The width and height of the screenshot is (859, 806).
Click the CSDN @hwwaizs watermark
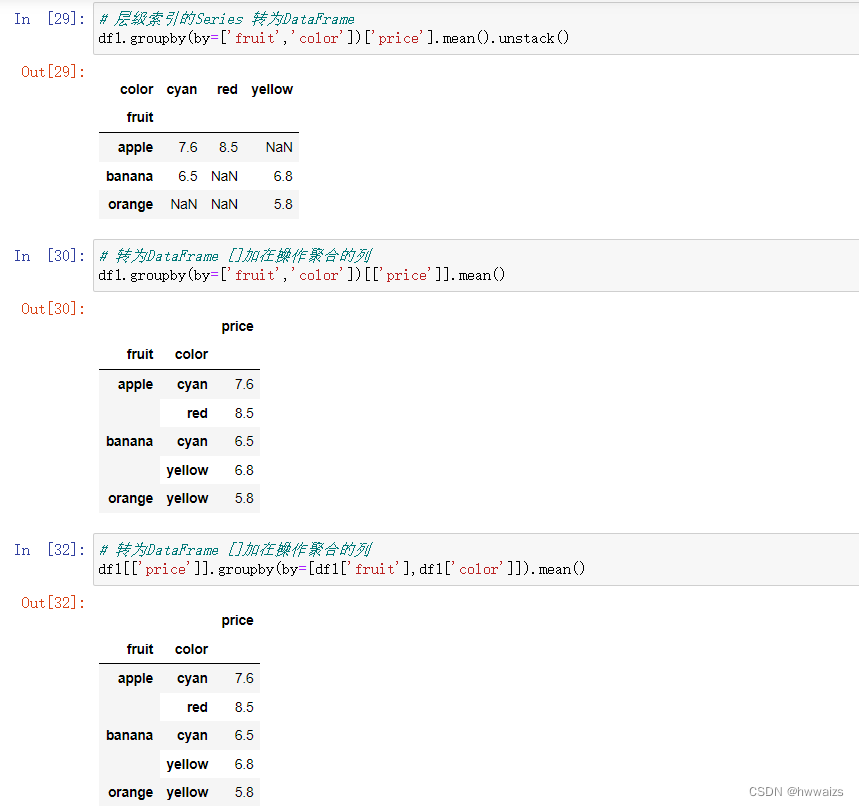pyautogui.click(x=796, y=792)
